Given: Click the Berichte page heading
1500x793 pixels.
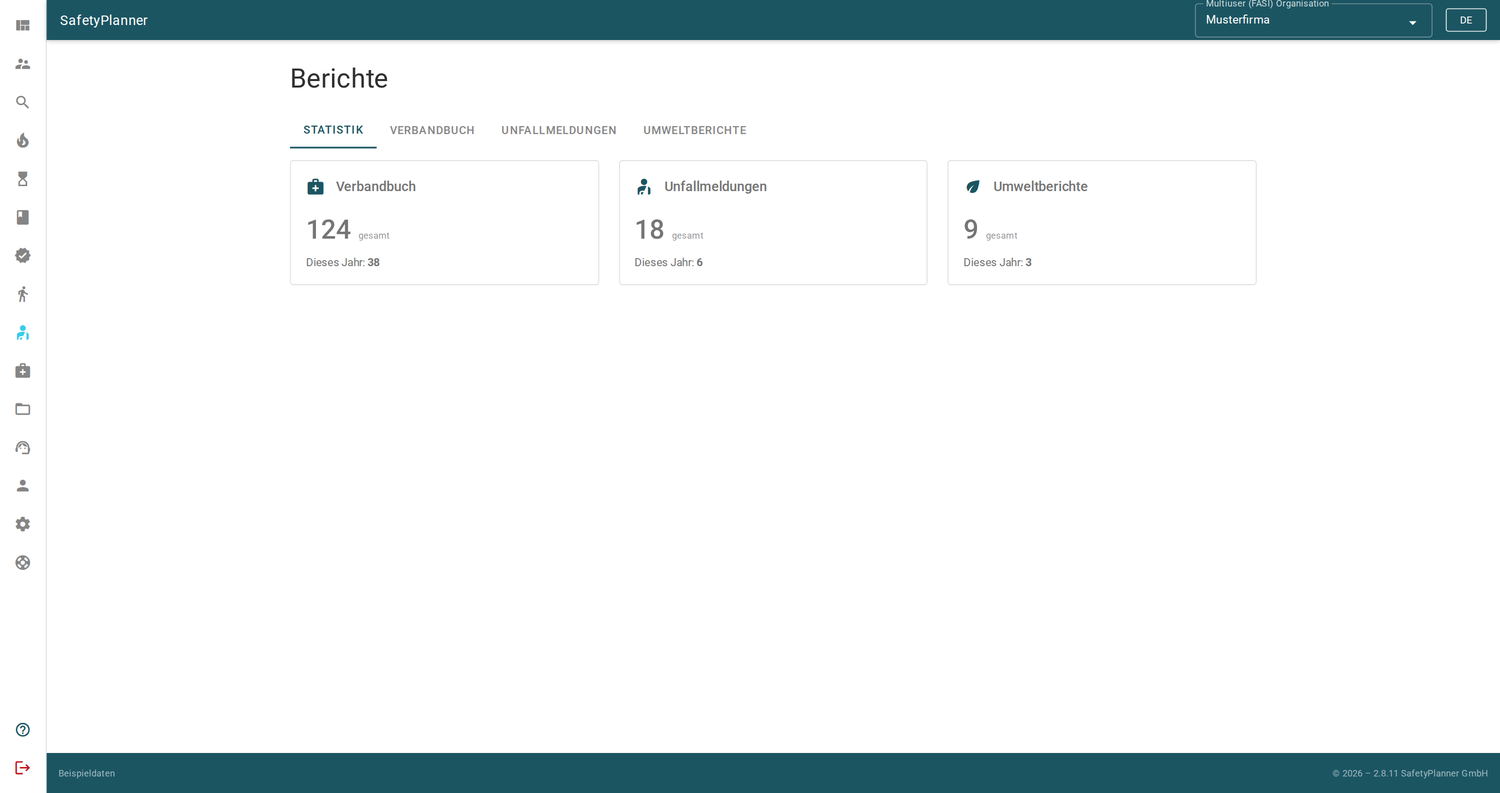Looking at the screenshot, I should coord(339,78).
